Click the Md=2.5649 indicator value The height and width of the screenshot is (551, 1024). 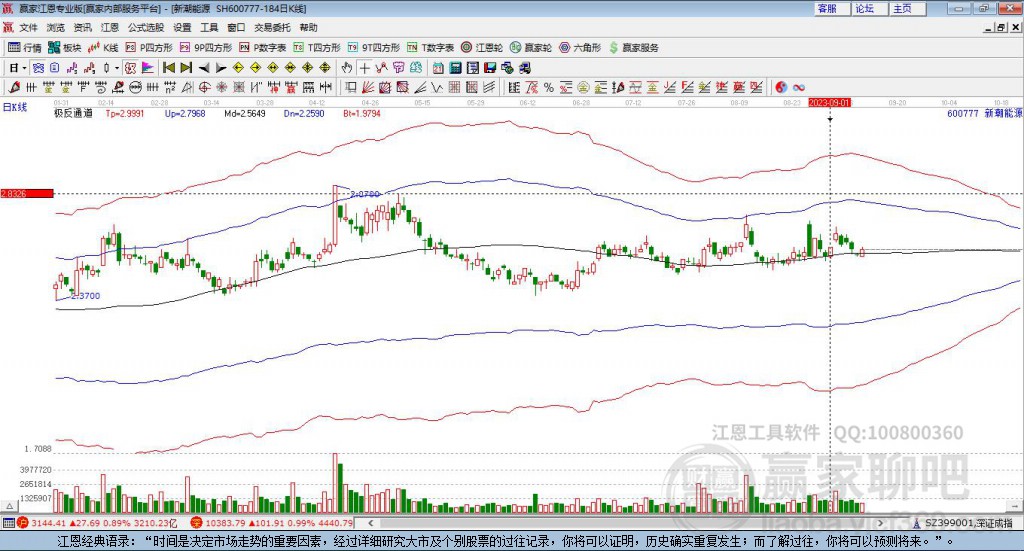tap(245, 113)
